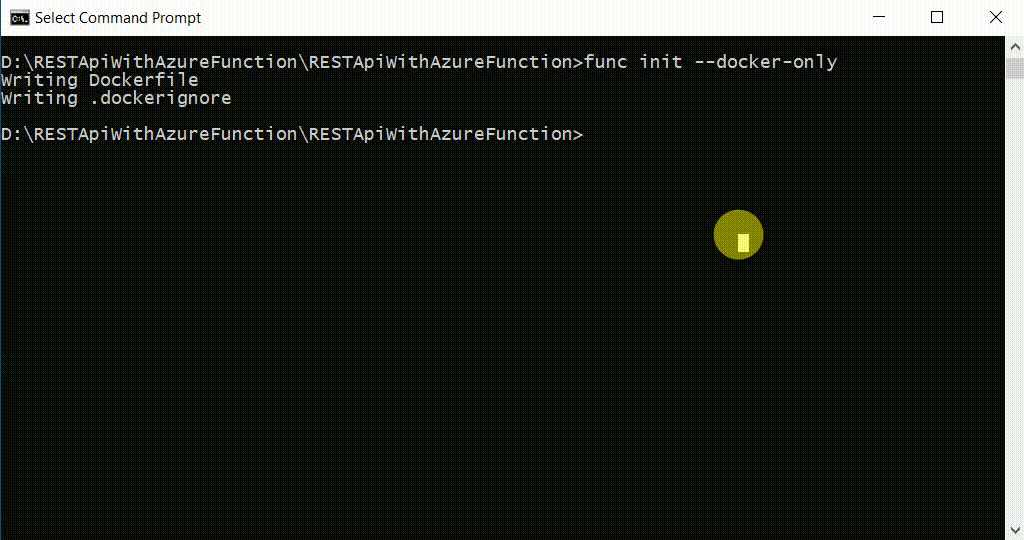Click the Command Prompt system menu icon
Screen dimensions: 1024x540
click(19, 17)
